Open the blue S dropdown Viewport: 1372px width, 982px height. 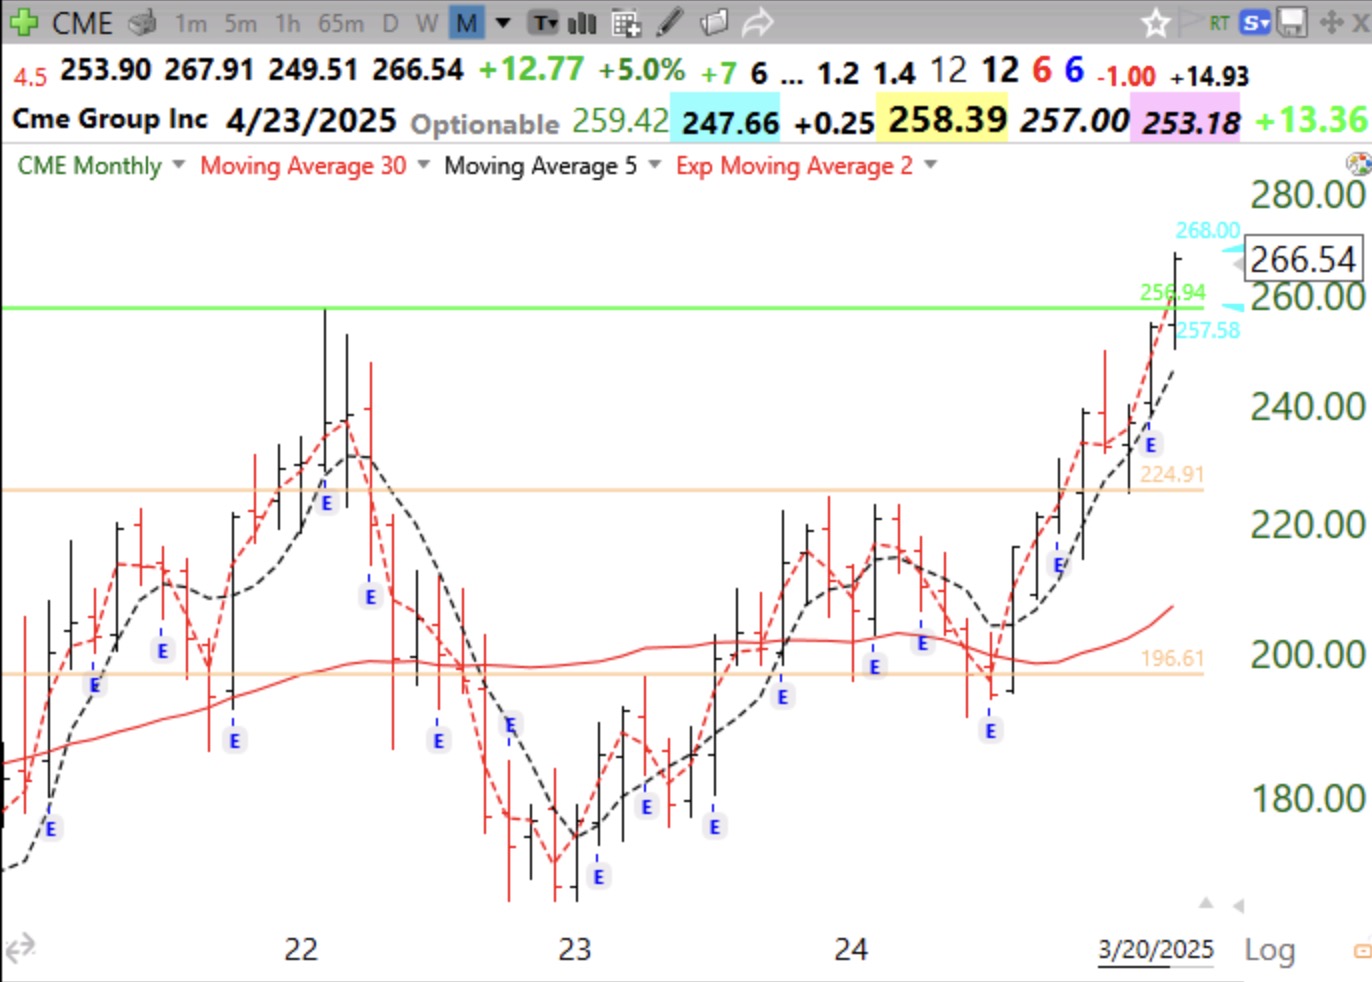click(x=1255, y=22)
